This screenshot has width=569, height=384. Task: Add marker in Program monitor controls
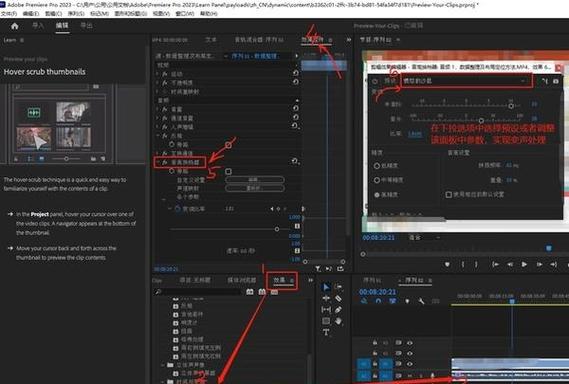pos(447,265)
